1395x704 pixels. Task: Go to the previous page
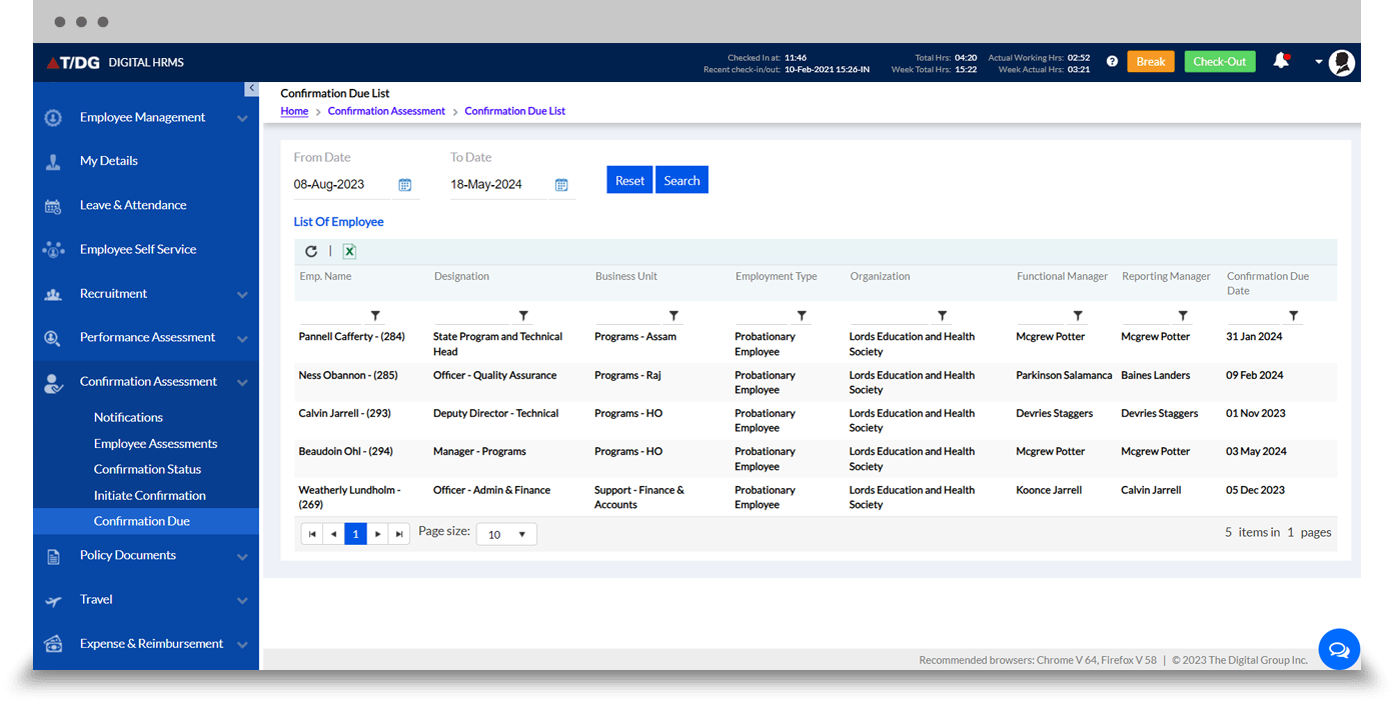click(x=334, y=534)
